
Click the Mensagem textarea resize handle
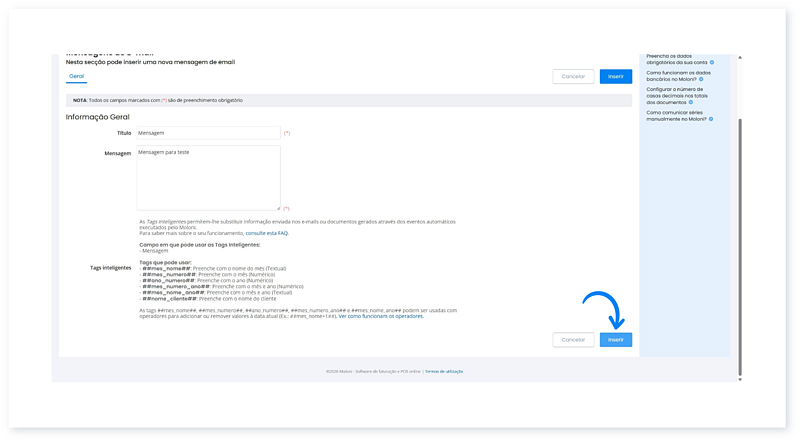(x=277, y=208)
